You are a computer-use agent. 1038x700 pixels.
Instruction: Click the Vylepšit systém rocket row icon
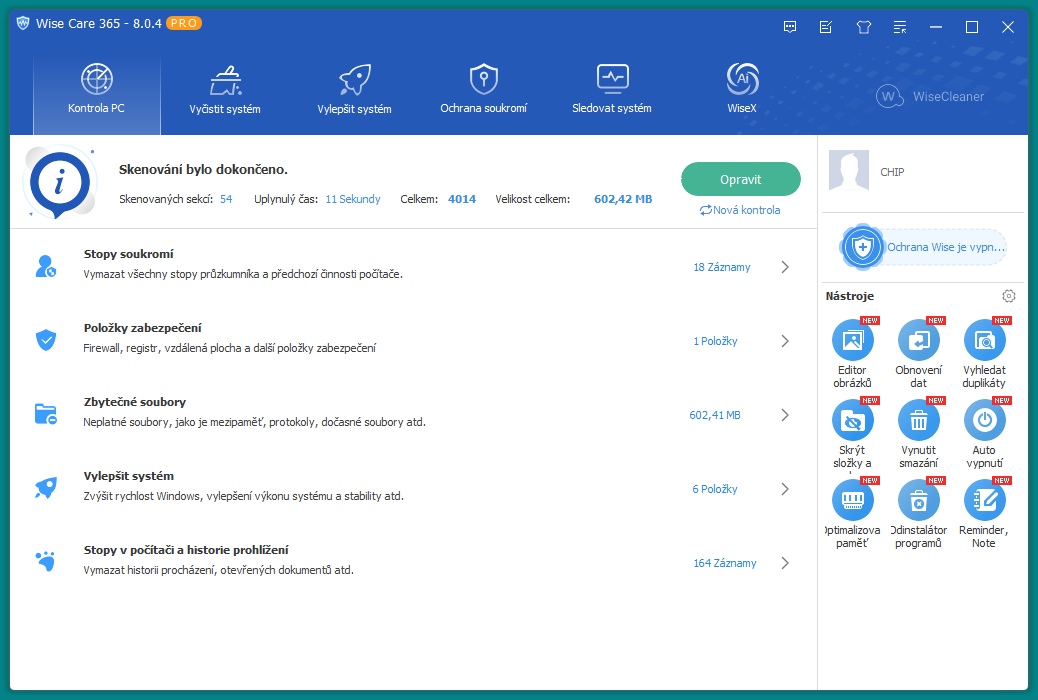[46, 489]
